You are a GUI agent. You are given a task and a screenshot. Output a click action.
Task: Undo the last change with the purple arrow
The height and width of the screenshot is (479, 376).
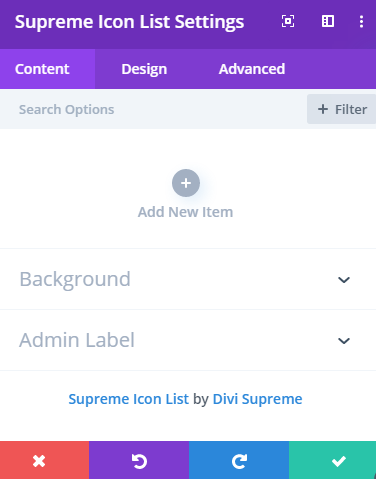pos(139,460)
